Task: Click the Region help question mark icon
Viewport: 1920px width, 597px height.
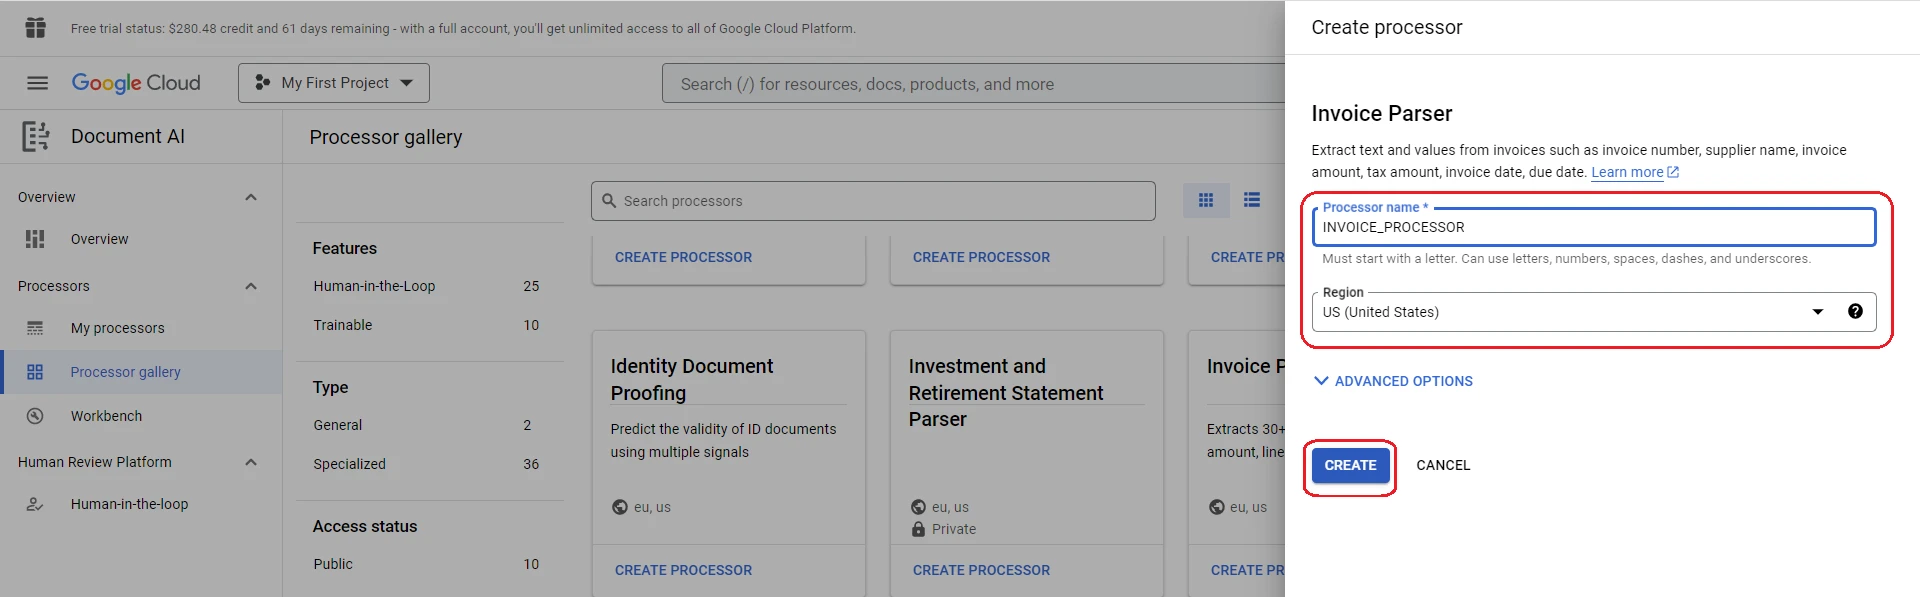Action: coord(1855,311)
